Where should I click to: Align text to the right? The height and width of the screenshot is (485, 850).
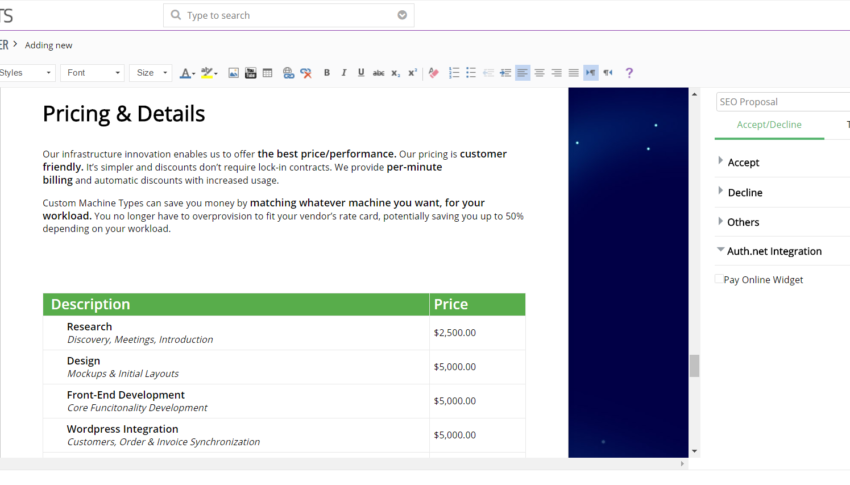pos(557,73)
